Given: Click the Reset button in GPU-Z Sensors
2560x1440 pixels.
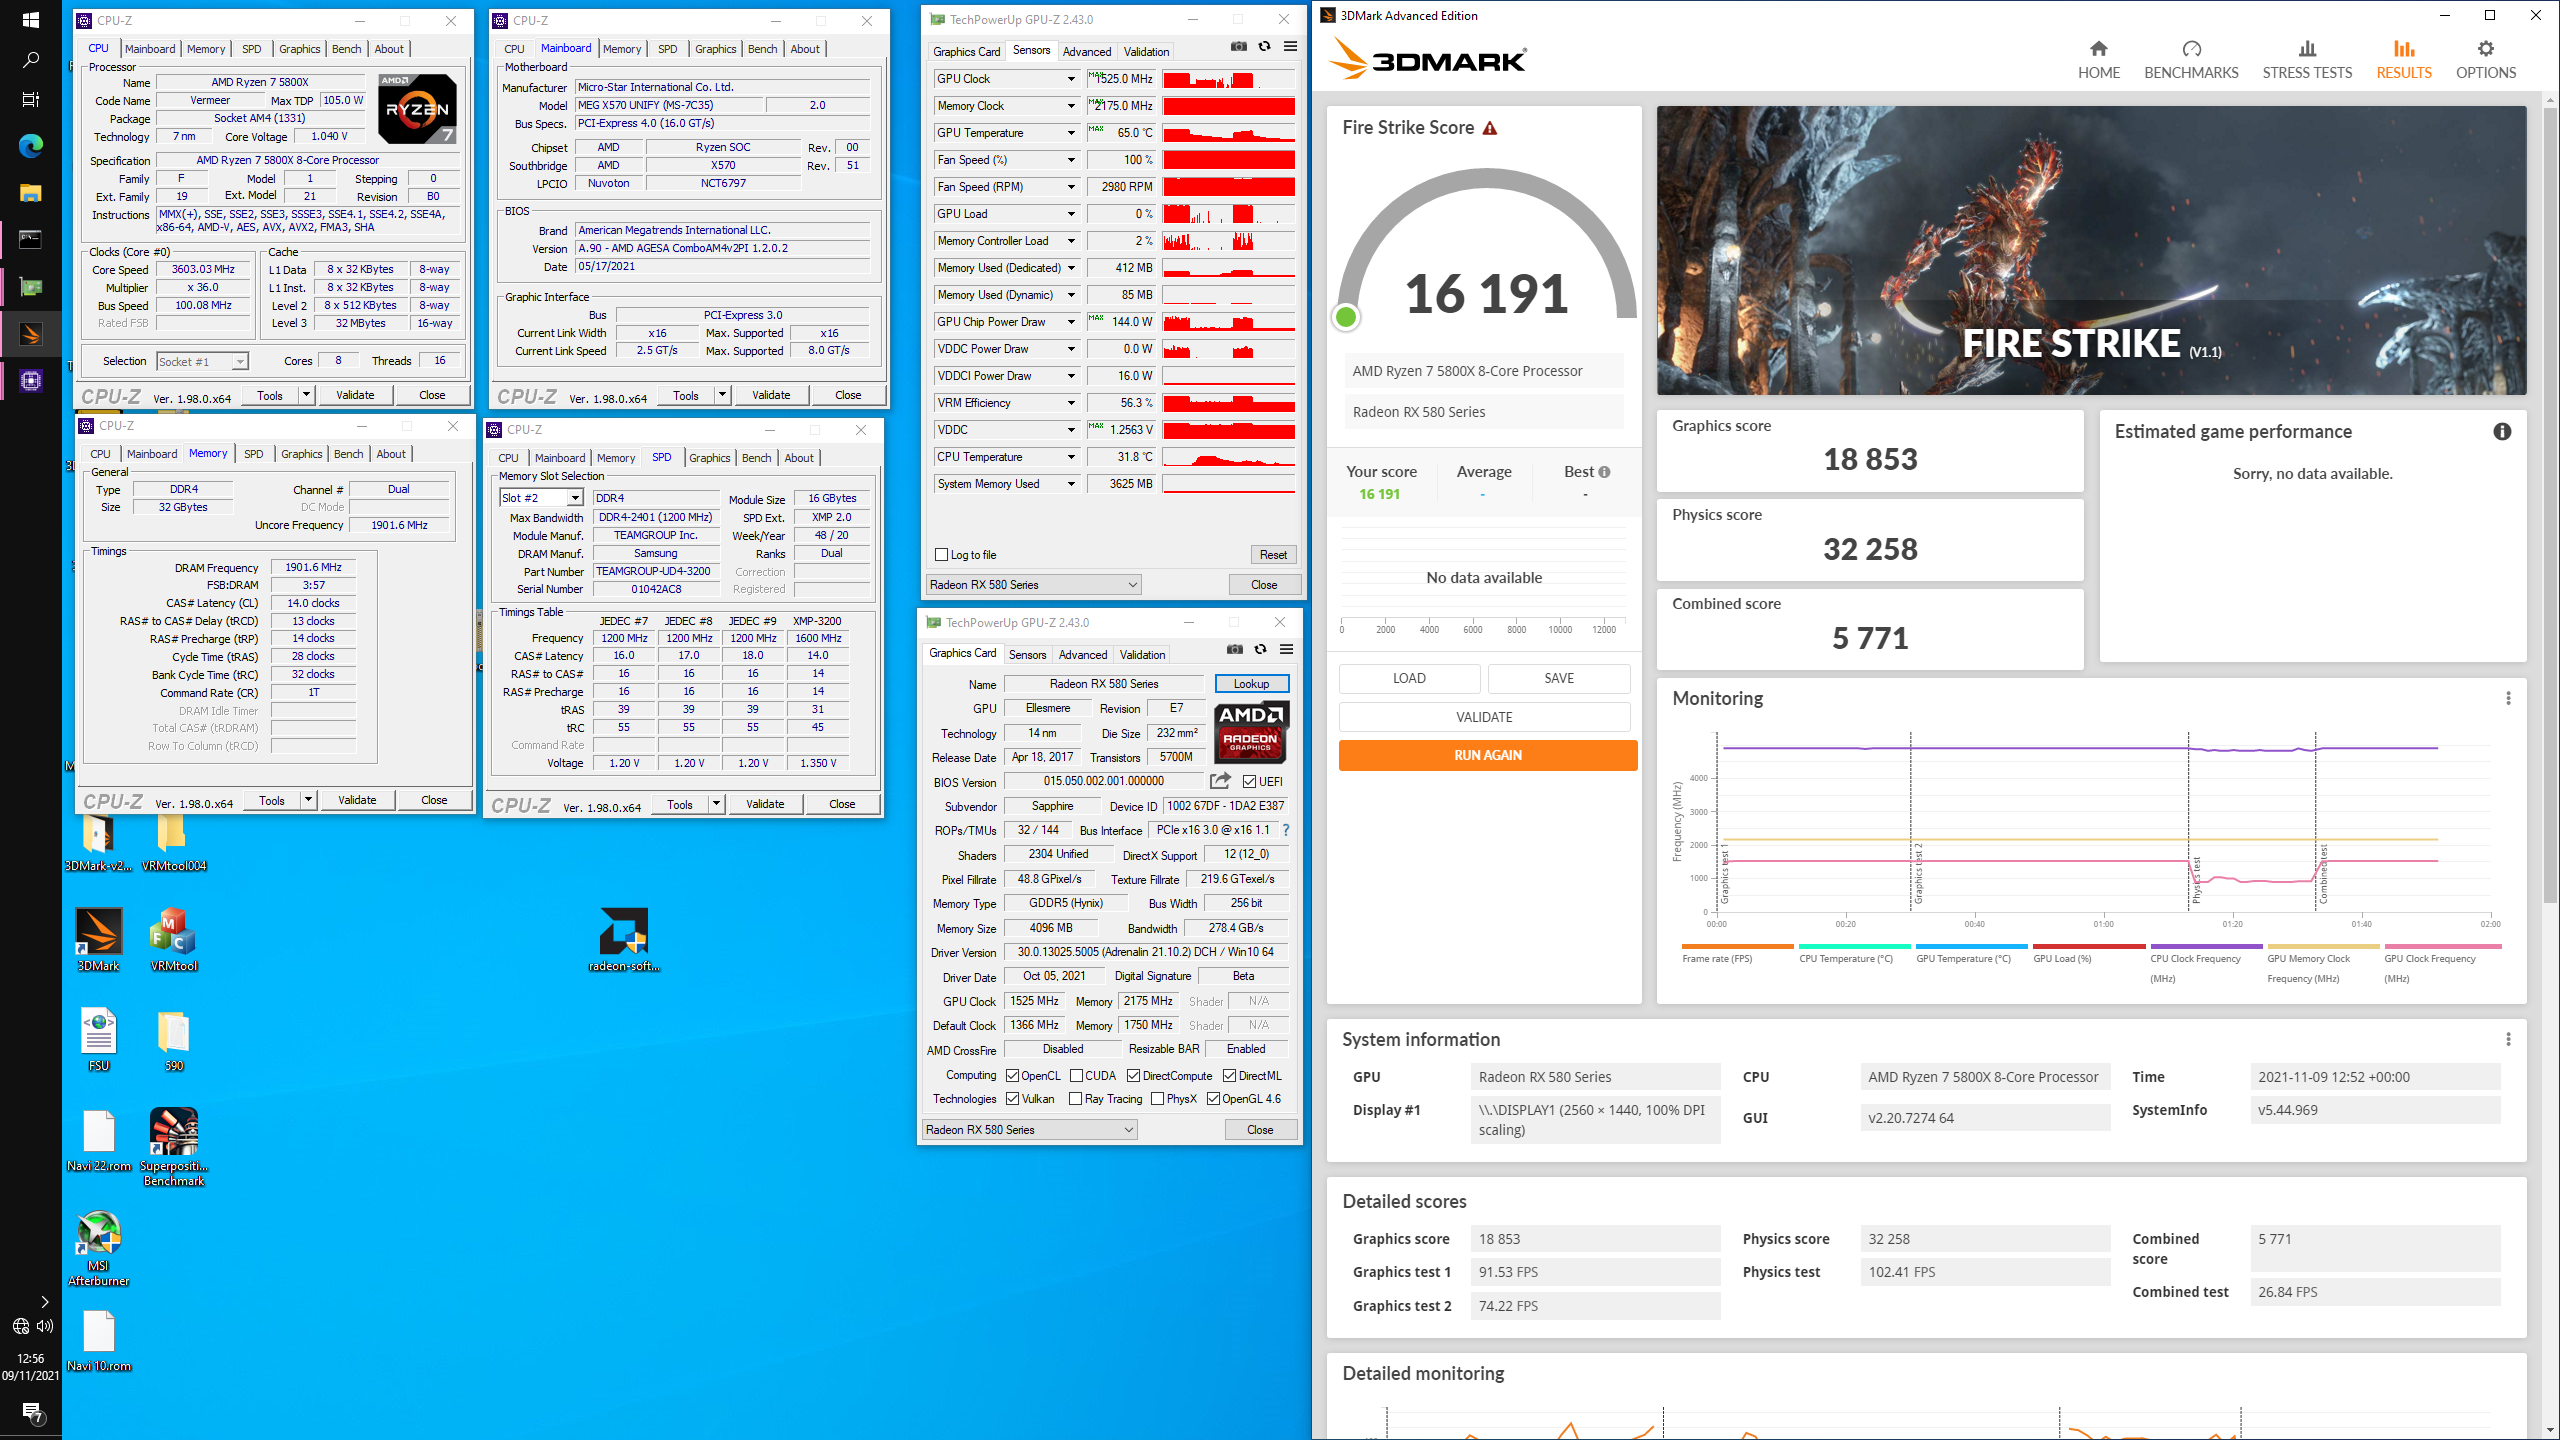Looking at the screenshot, I should [1273, 555].
